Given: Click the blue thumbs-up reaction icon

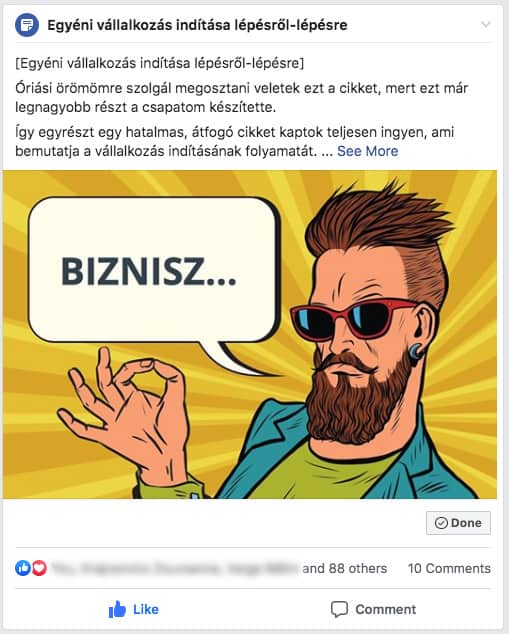Looking at the screenshot, I should pos(23,568).
